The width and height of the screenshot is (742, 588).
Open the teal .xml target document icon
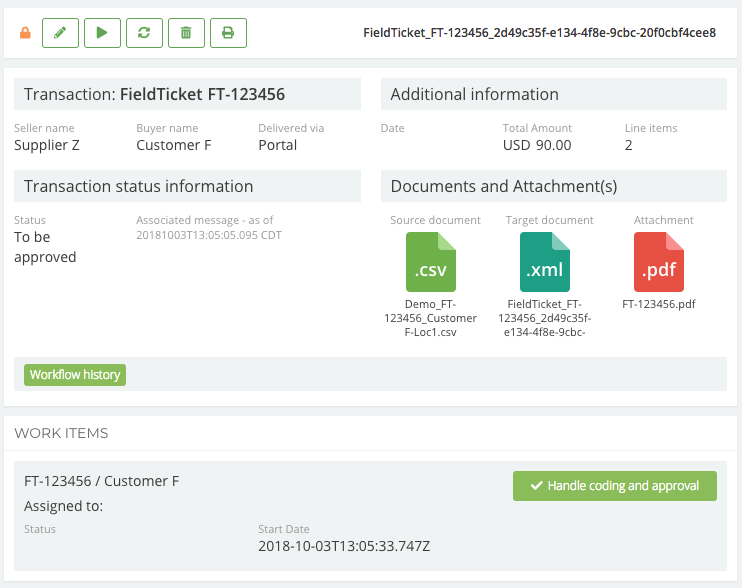click(545, 260)
